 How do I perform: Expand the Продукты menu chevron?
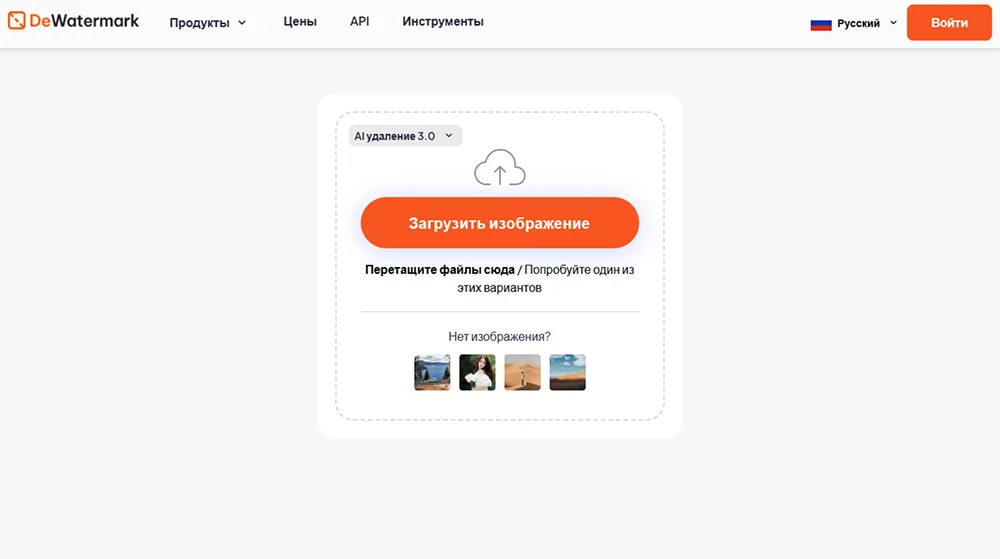242,23
